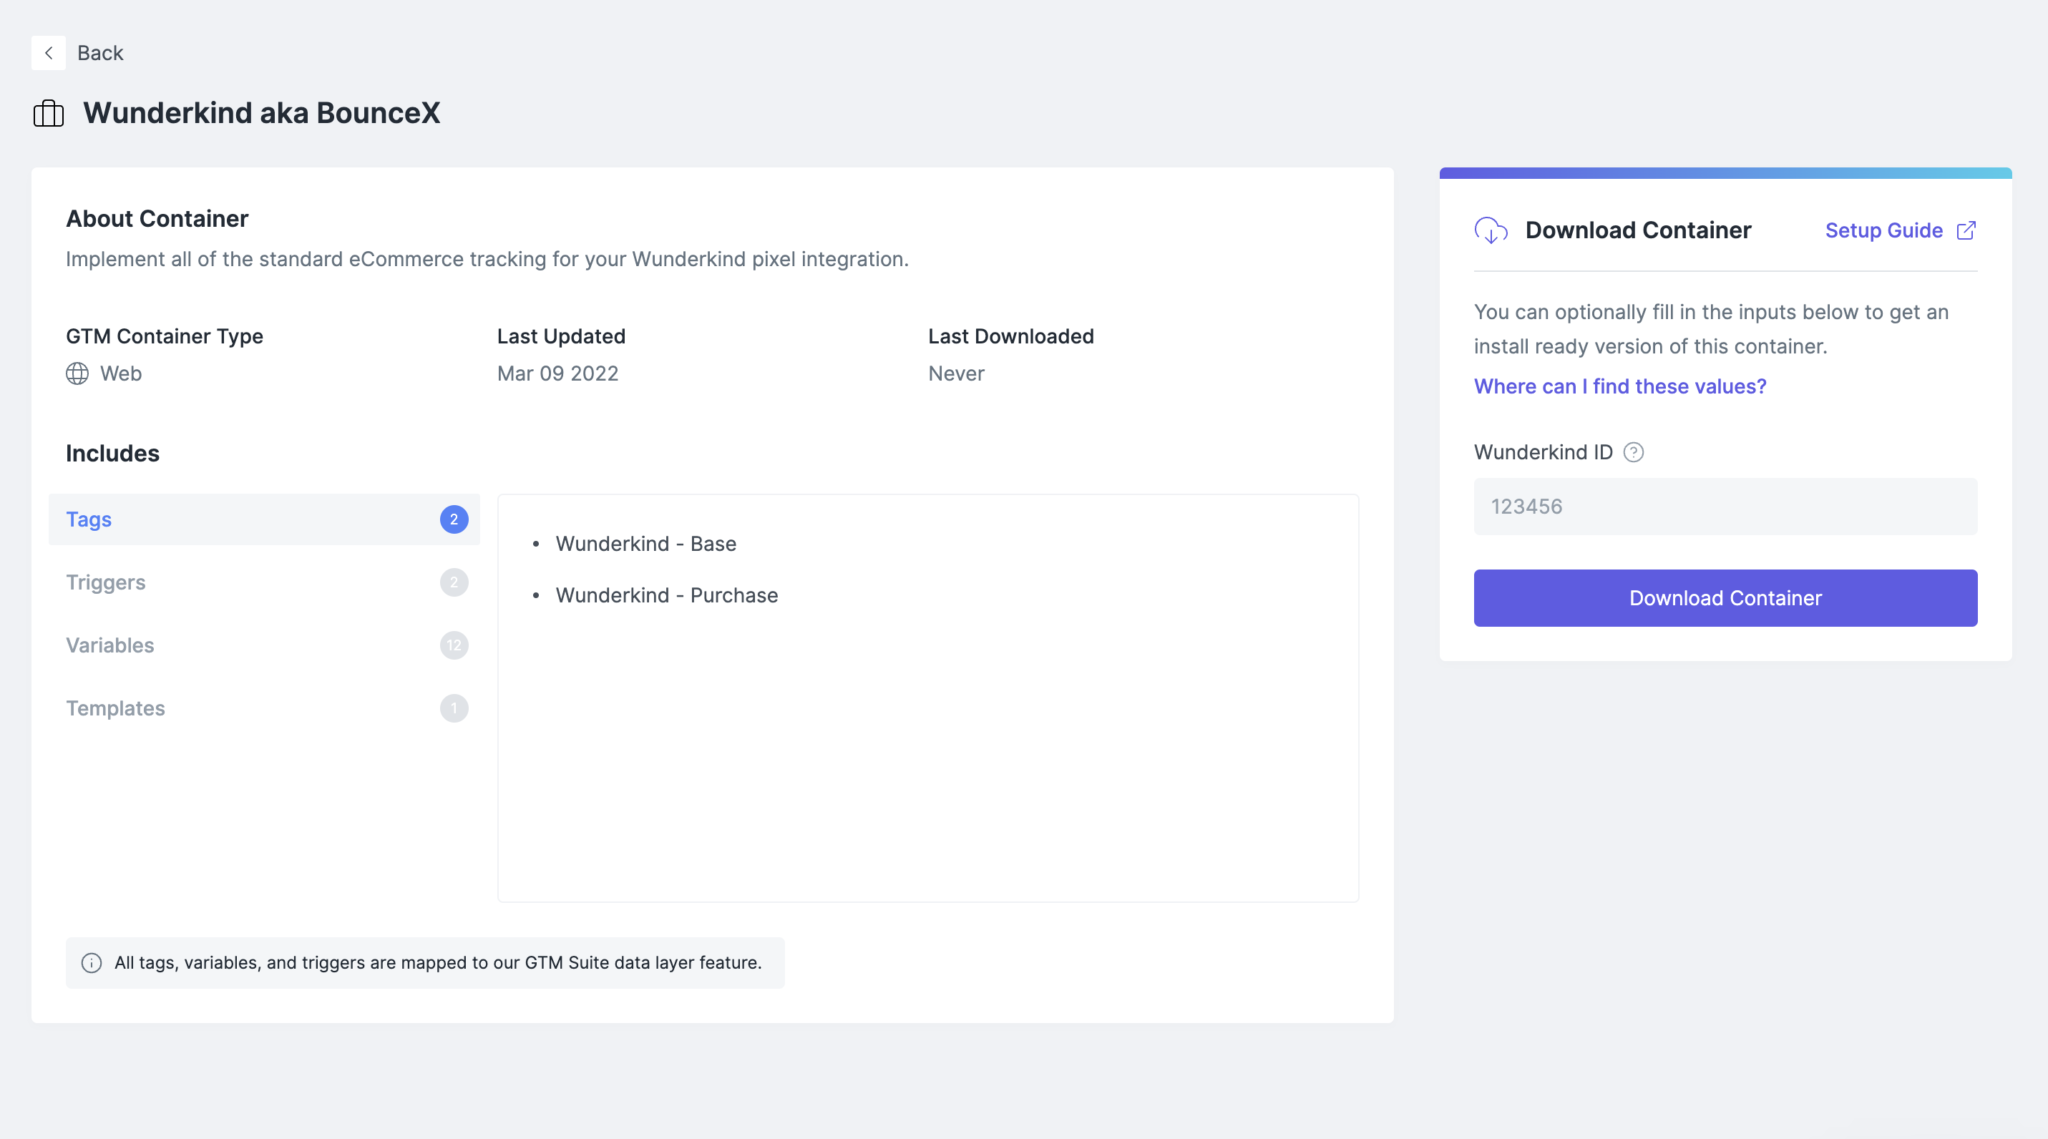Viewport: 2048px width, 1139px height.
Task: Focus the Wunderkind ID input field
Action: (1725, 507)
